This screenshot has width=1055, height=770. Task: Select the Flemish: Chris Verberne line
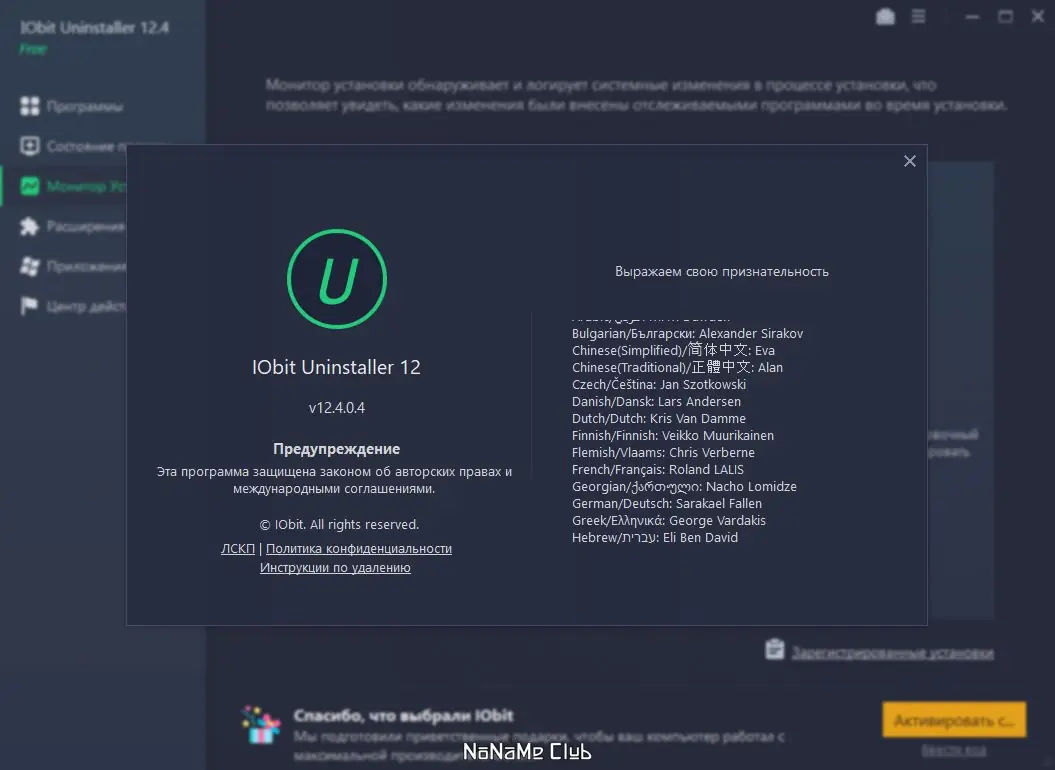pyautogui.click(x=663, y=452)
